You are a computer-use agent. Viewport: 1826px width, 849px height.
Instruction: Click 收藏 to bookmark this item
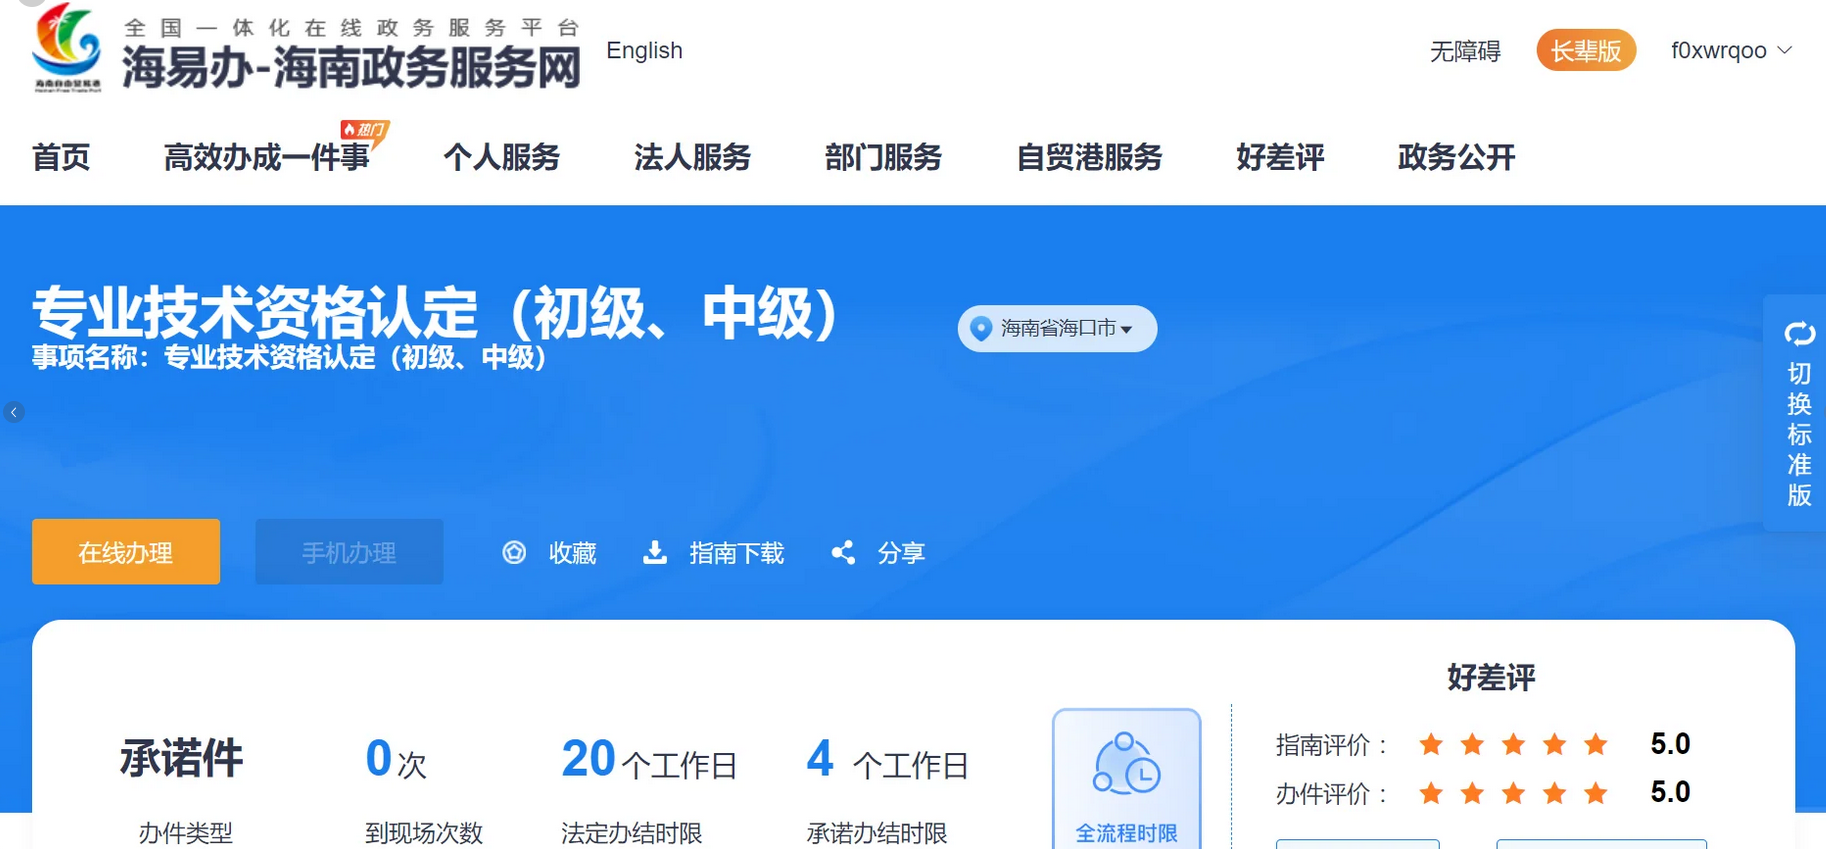coord(572,553)
